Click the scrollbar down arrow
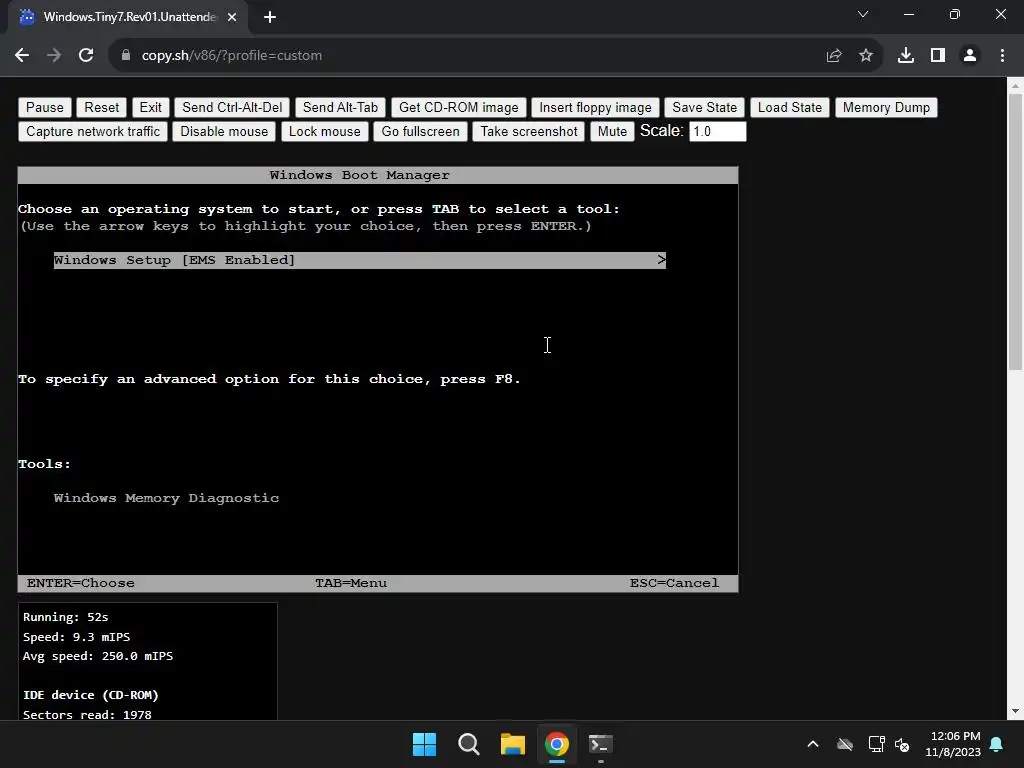Screen dimensions: 1024x768 (1015, 711)
